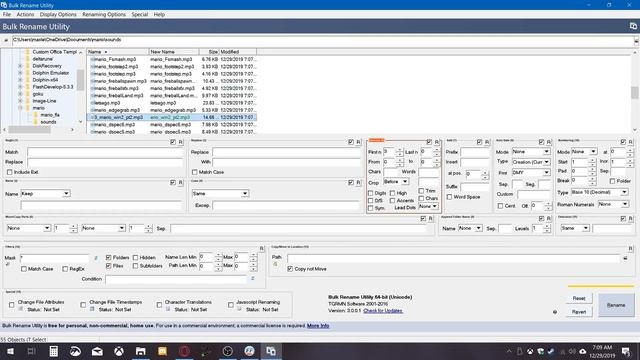Click the R reset button of RegEx panel
Image resolution: width=640 pixels, height=360 pixels.
(180, 142)
